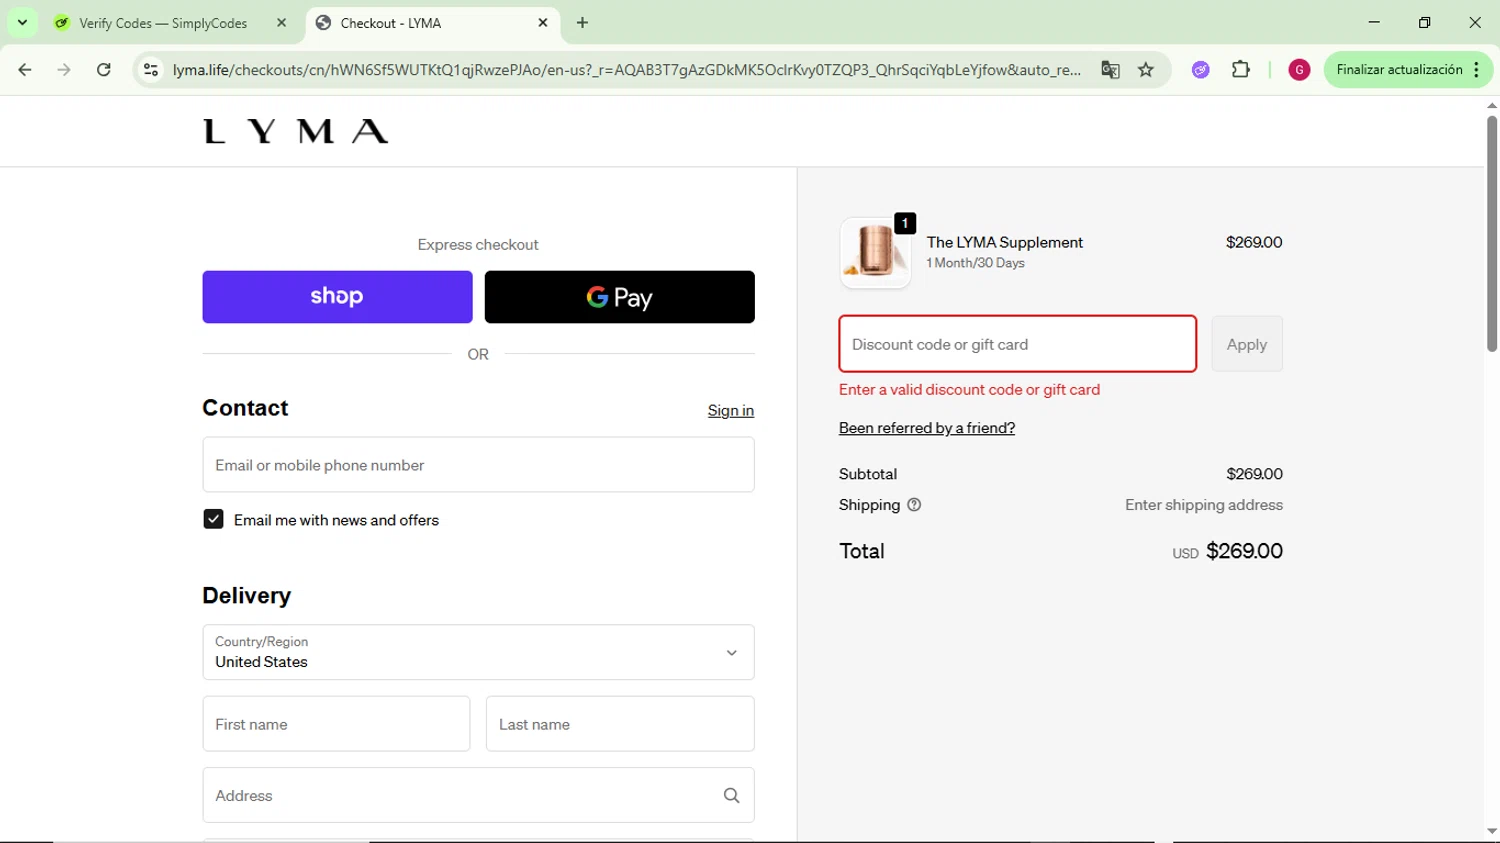The image size is (1500, 843).
Task: Close the Checkout - LYMA tab
Action: 543,23
